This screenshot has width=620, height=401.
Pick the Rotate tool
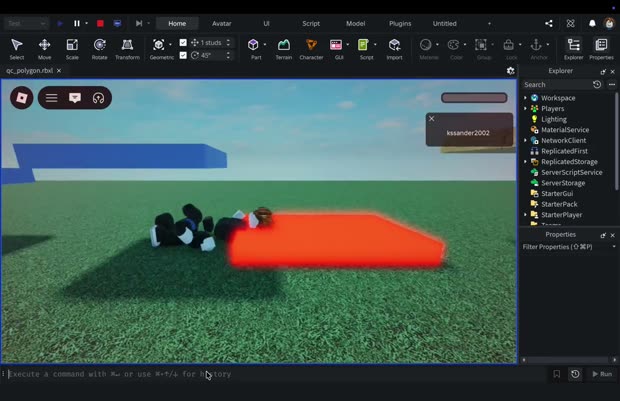point(99,49)
